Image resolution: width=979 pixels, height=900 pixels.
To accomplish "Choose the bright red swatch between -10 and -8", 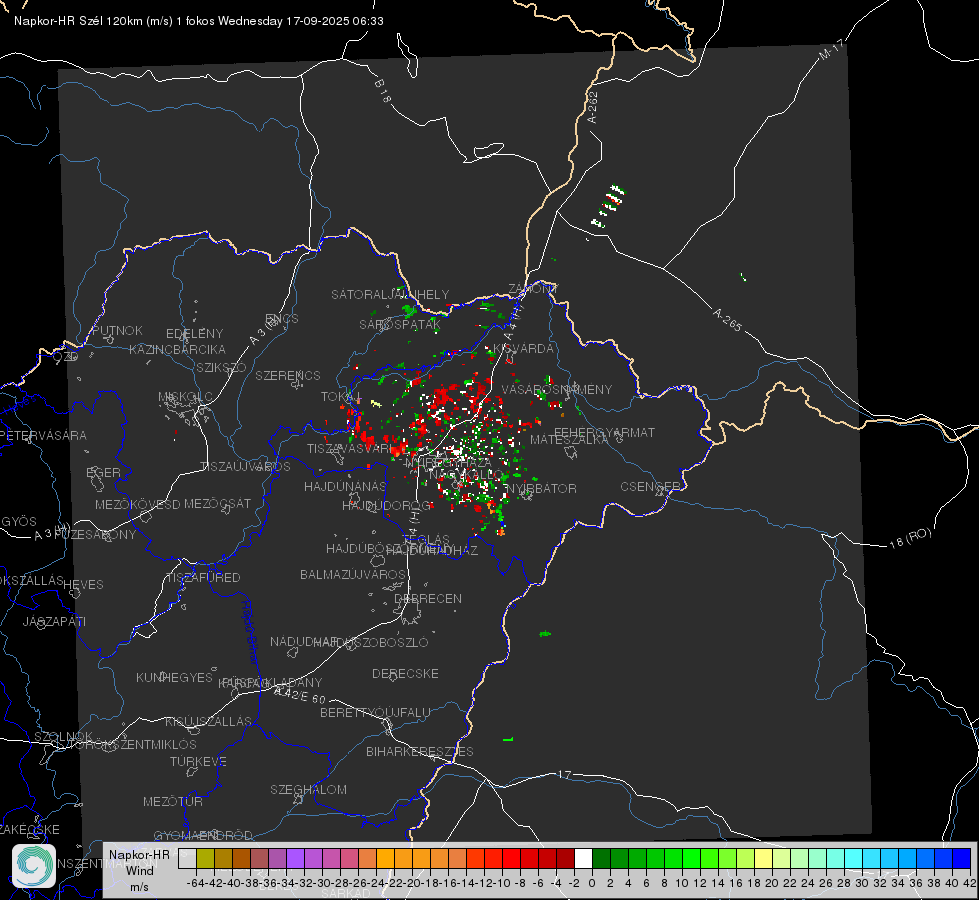I will pyautogui.click(x=511, y=858).
